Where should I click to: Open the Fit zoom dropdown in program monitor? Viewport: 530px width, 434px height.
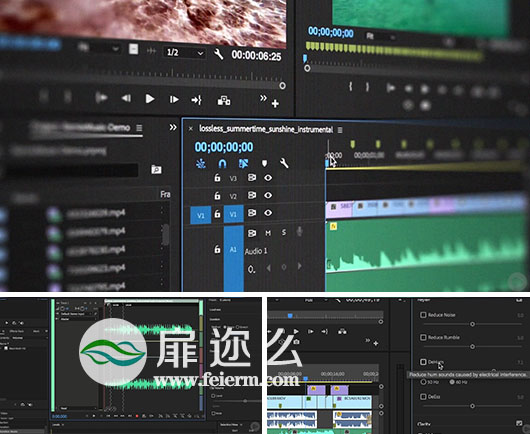click(381, 36)
